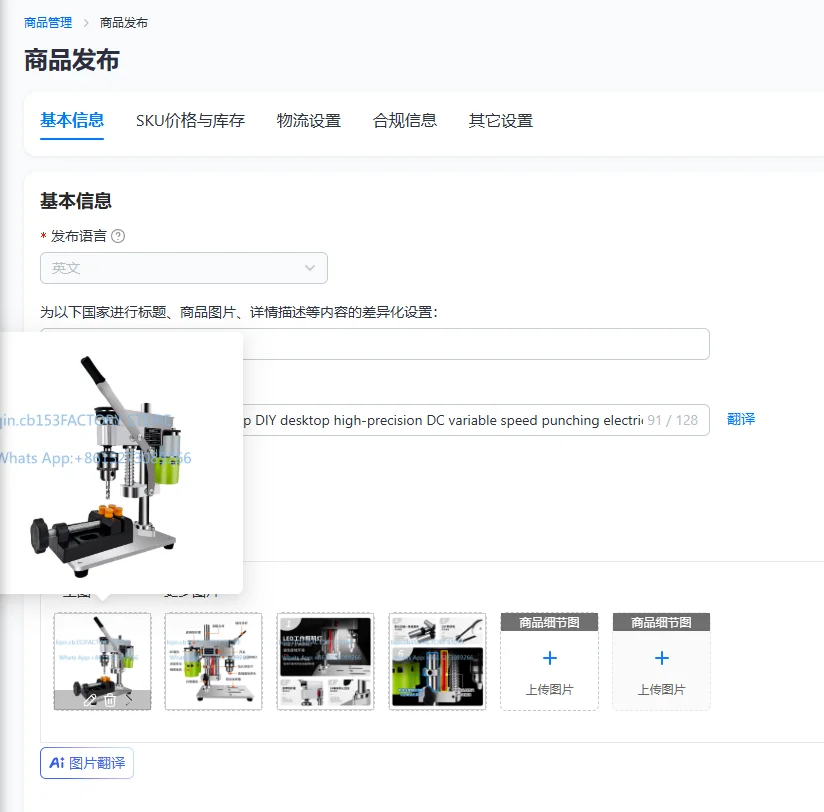
Task: Go to 其它设置 tab
Action: pos(501,120)
